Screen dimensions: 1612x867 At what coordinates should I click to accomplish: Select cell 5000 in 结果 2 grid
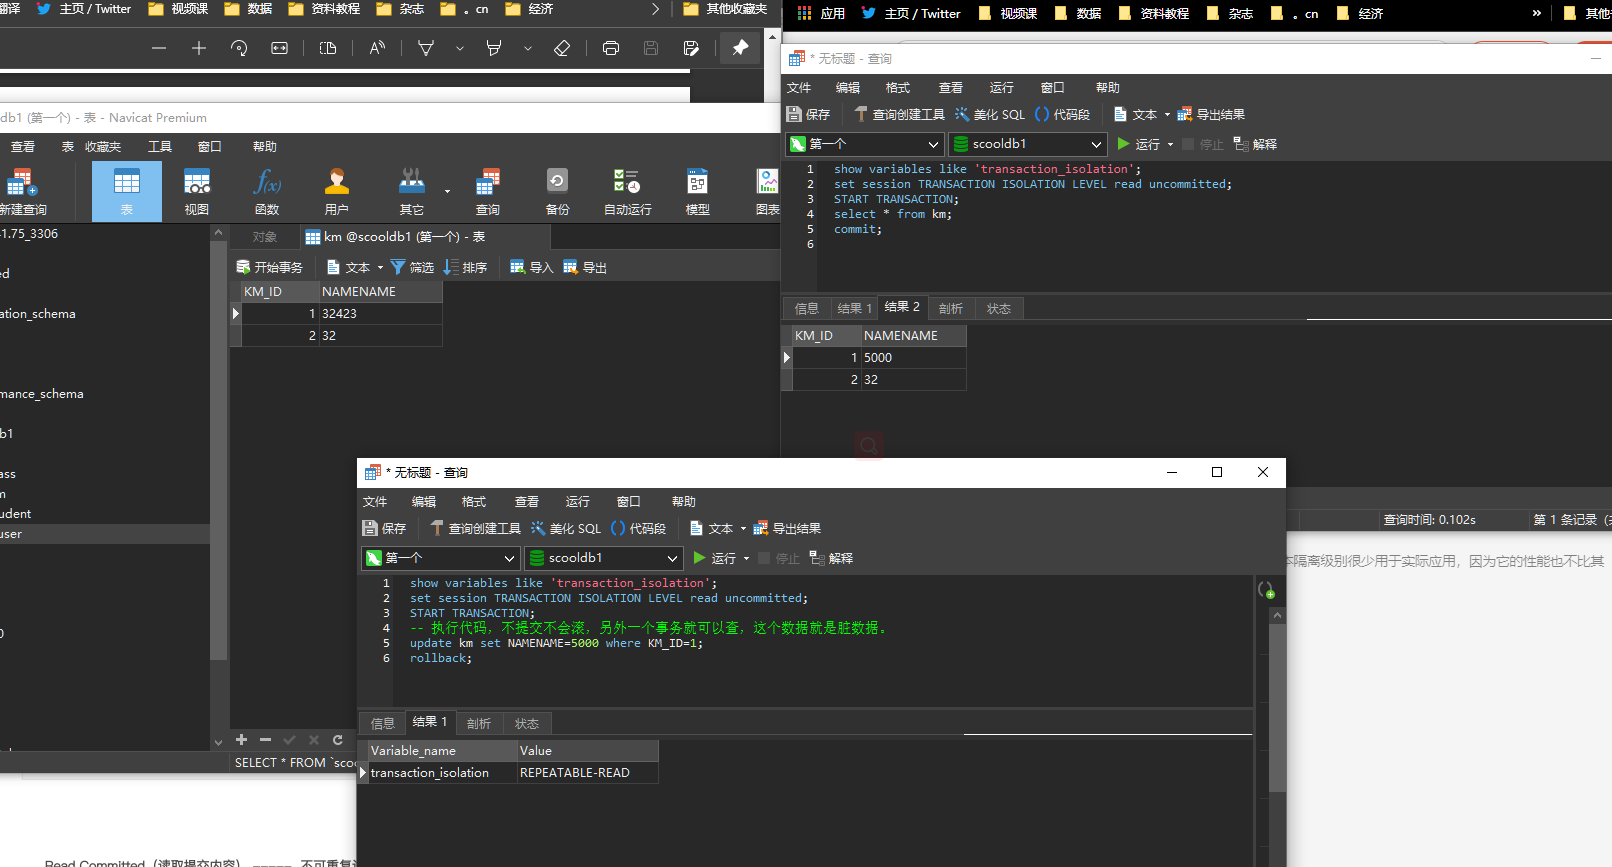pyautogui.click(x=913, y=357)
